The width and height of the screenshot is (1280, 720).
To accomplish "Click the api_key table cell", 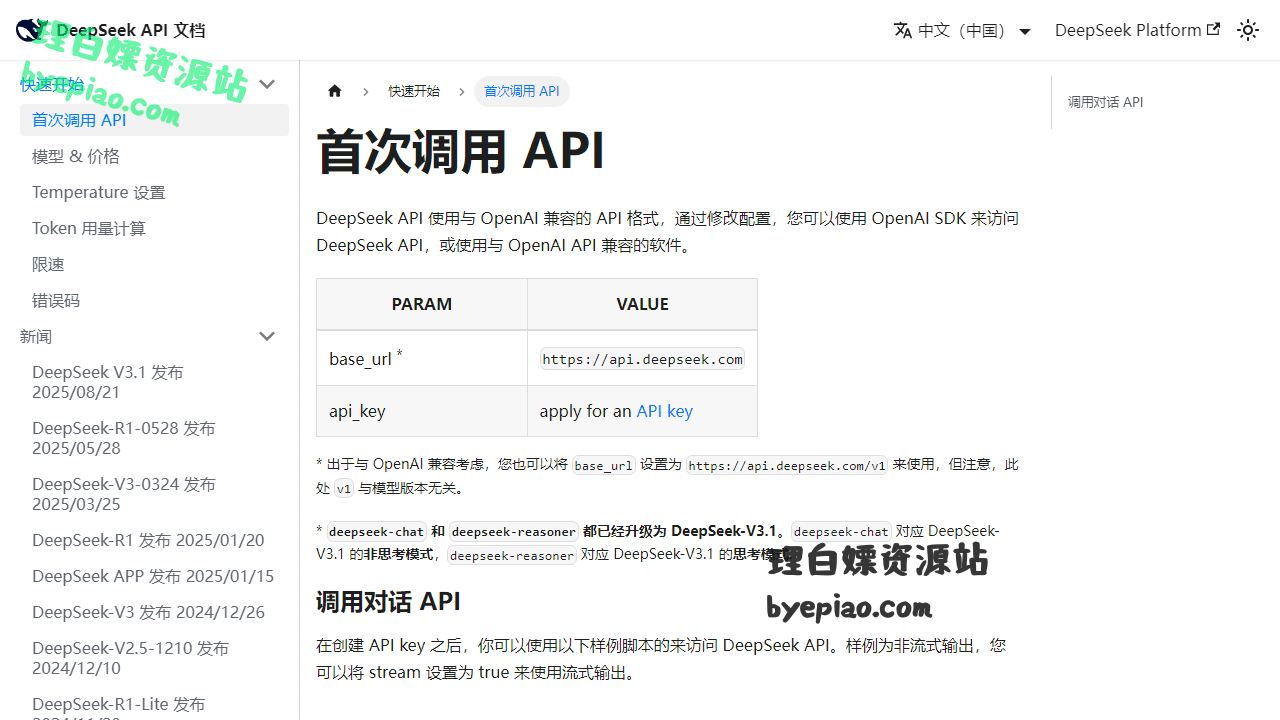I will click(422, 411).
